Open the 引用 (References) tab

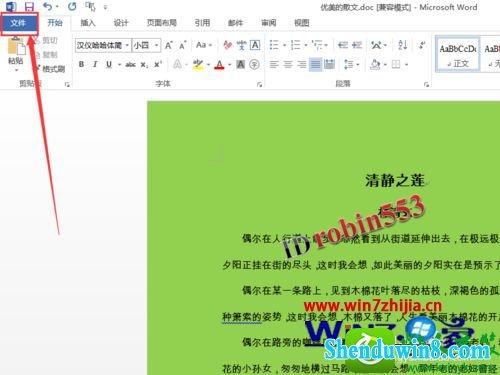point(202,23)
